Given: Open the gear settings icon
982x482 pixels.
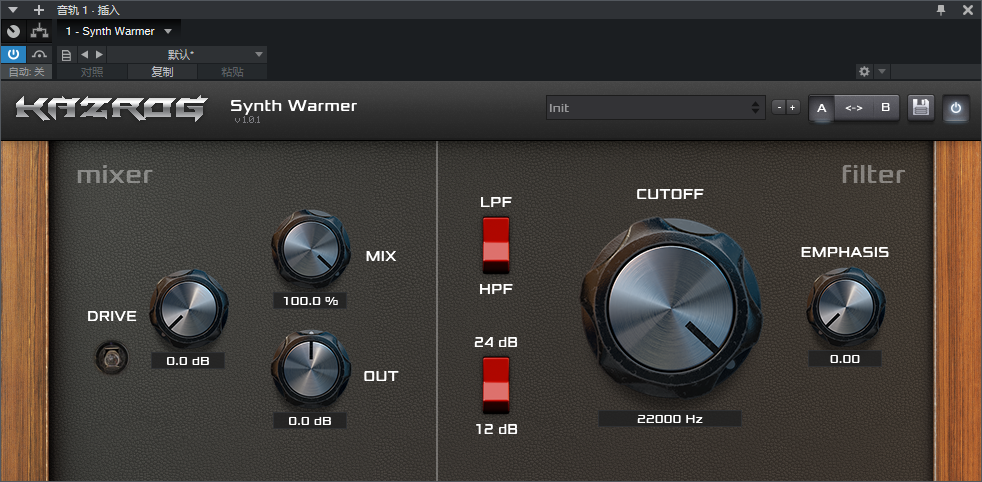Looking at the screenshot, I should [864, 71].
